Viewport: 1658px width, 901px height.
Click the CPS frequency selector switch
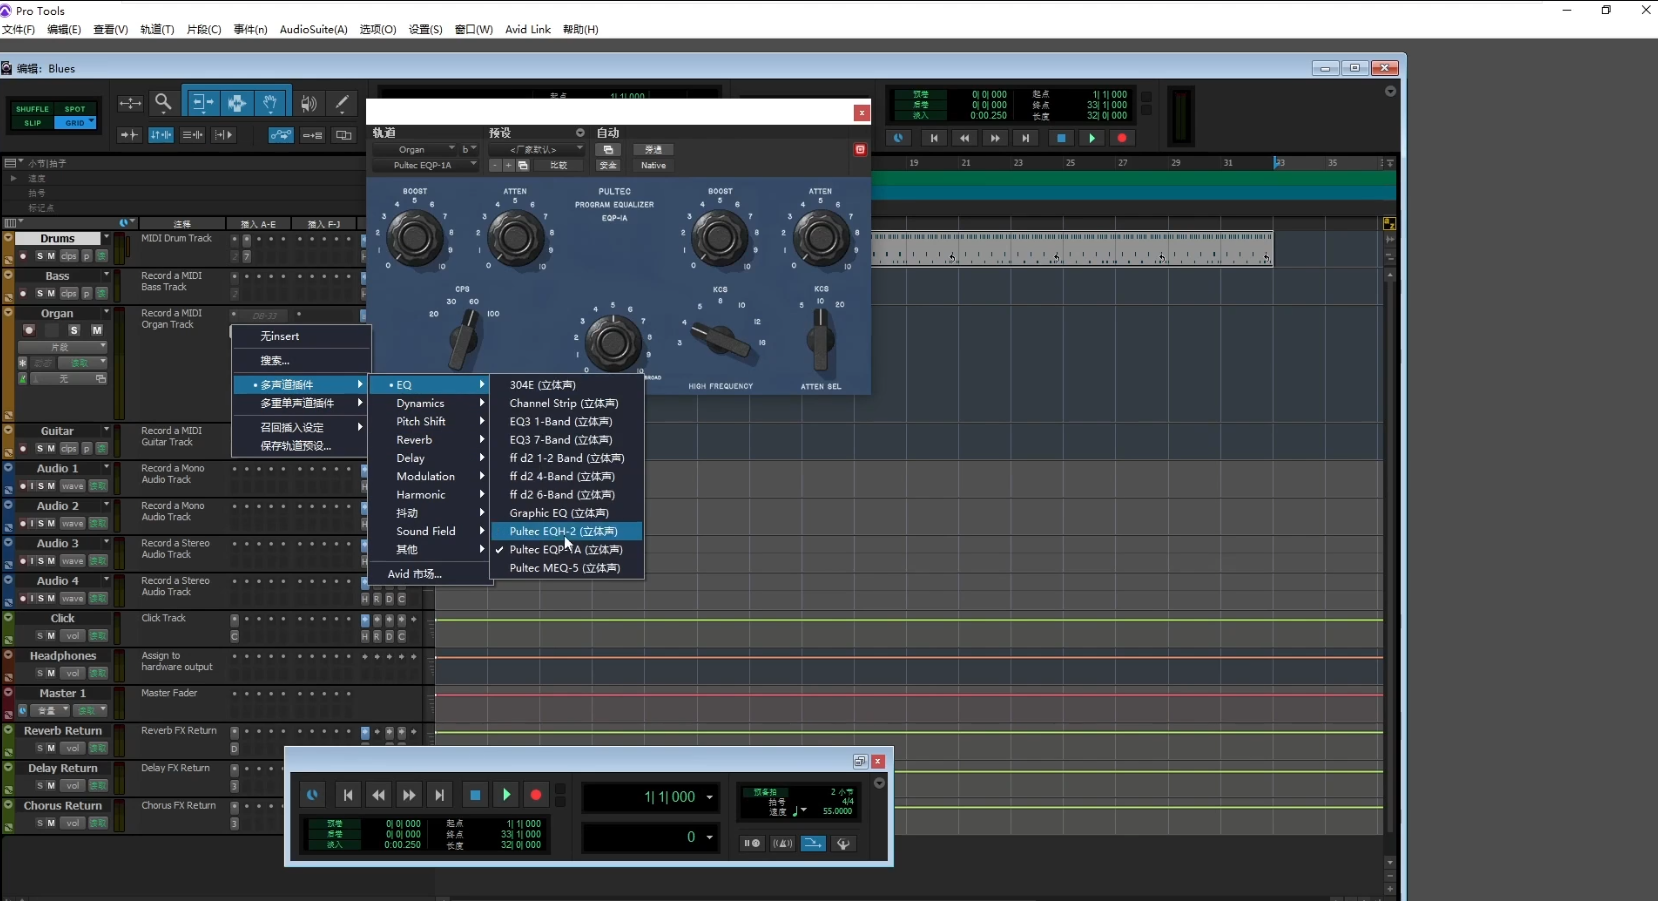(x=463, y=338)
